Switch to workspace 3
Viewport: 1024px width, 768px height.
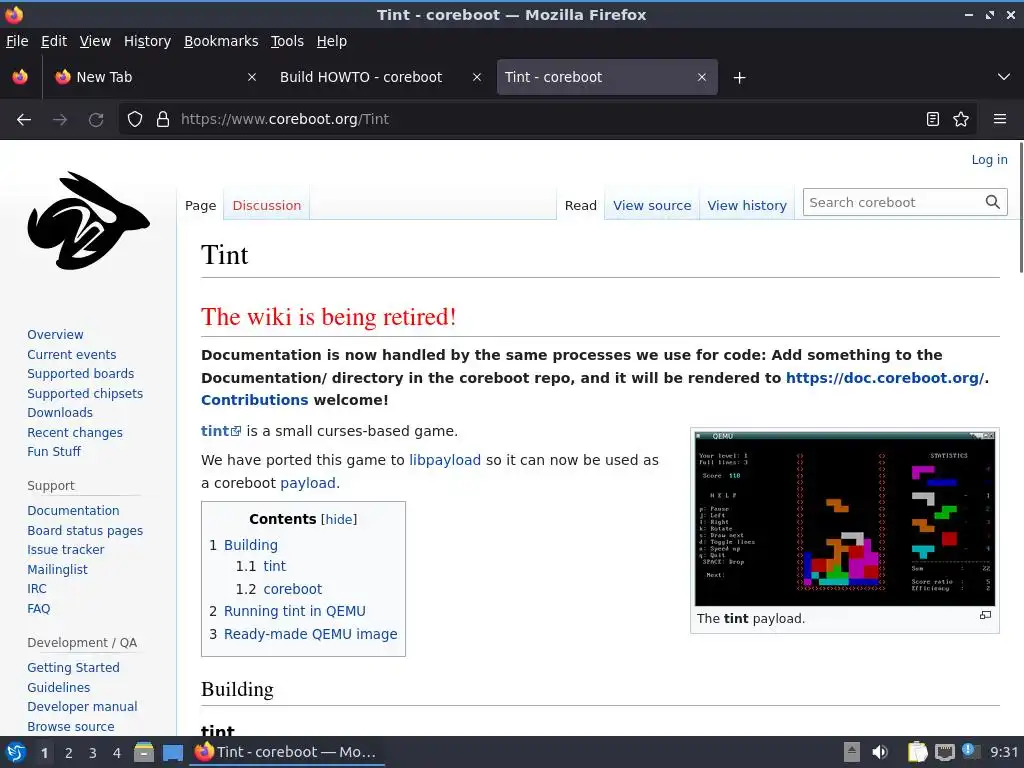[x=93, y=753]
